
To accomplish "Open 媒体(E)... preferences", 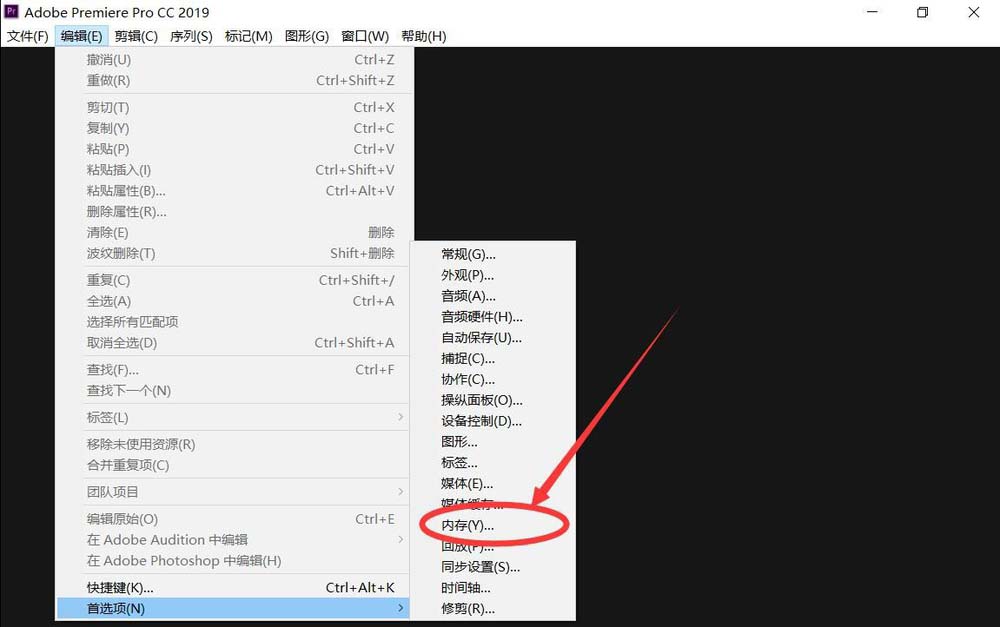I will click(492, 483).
